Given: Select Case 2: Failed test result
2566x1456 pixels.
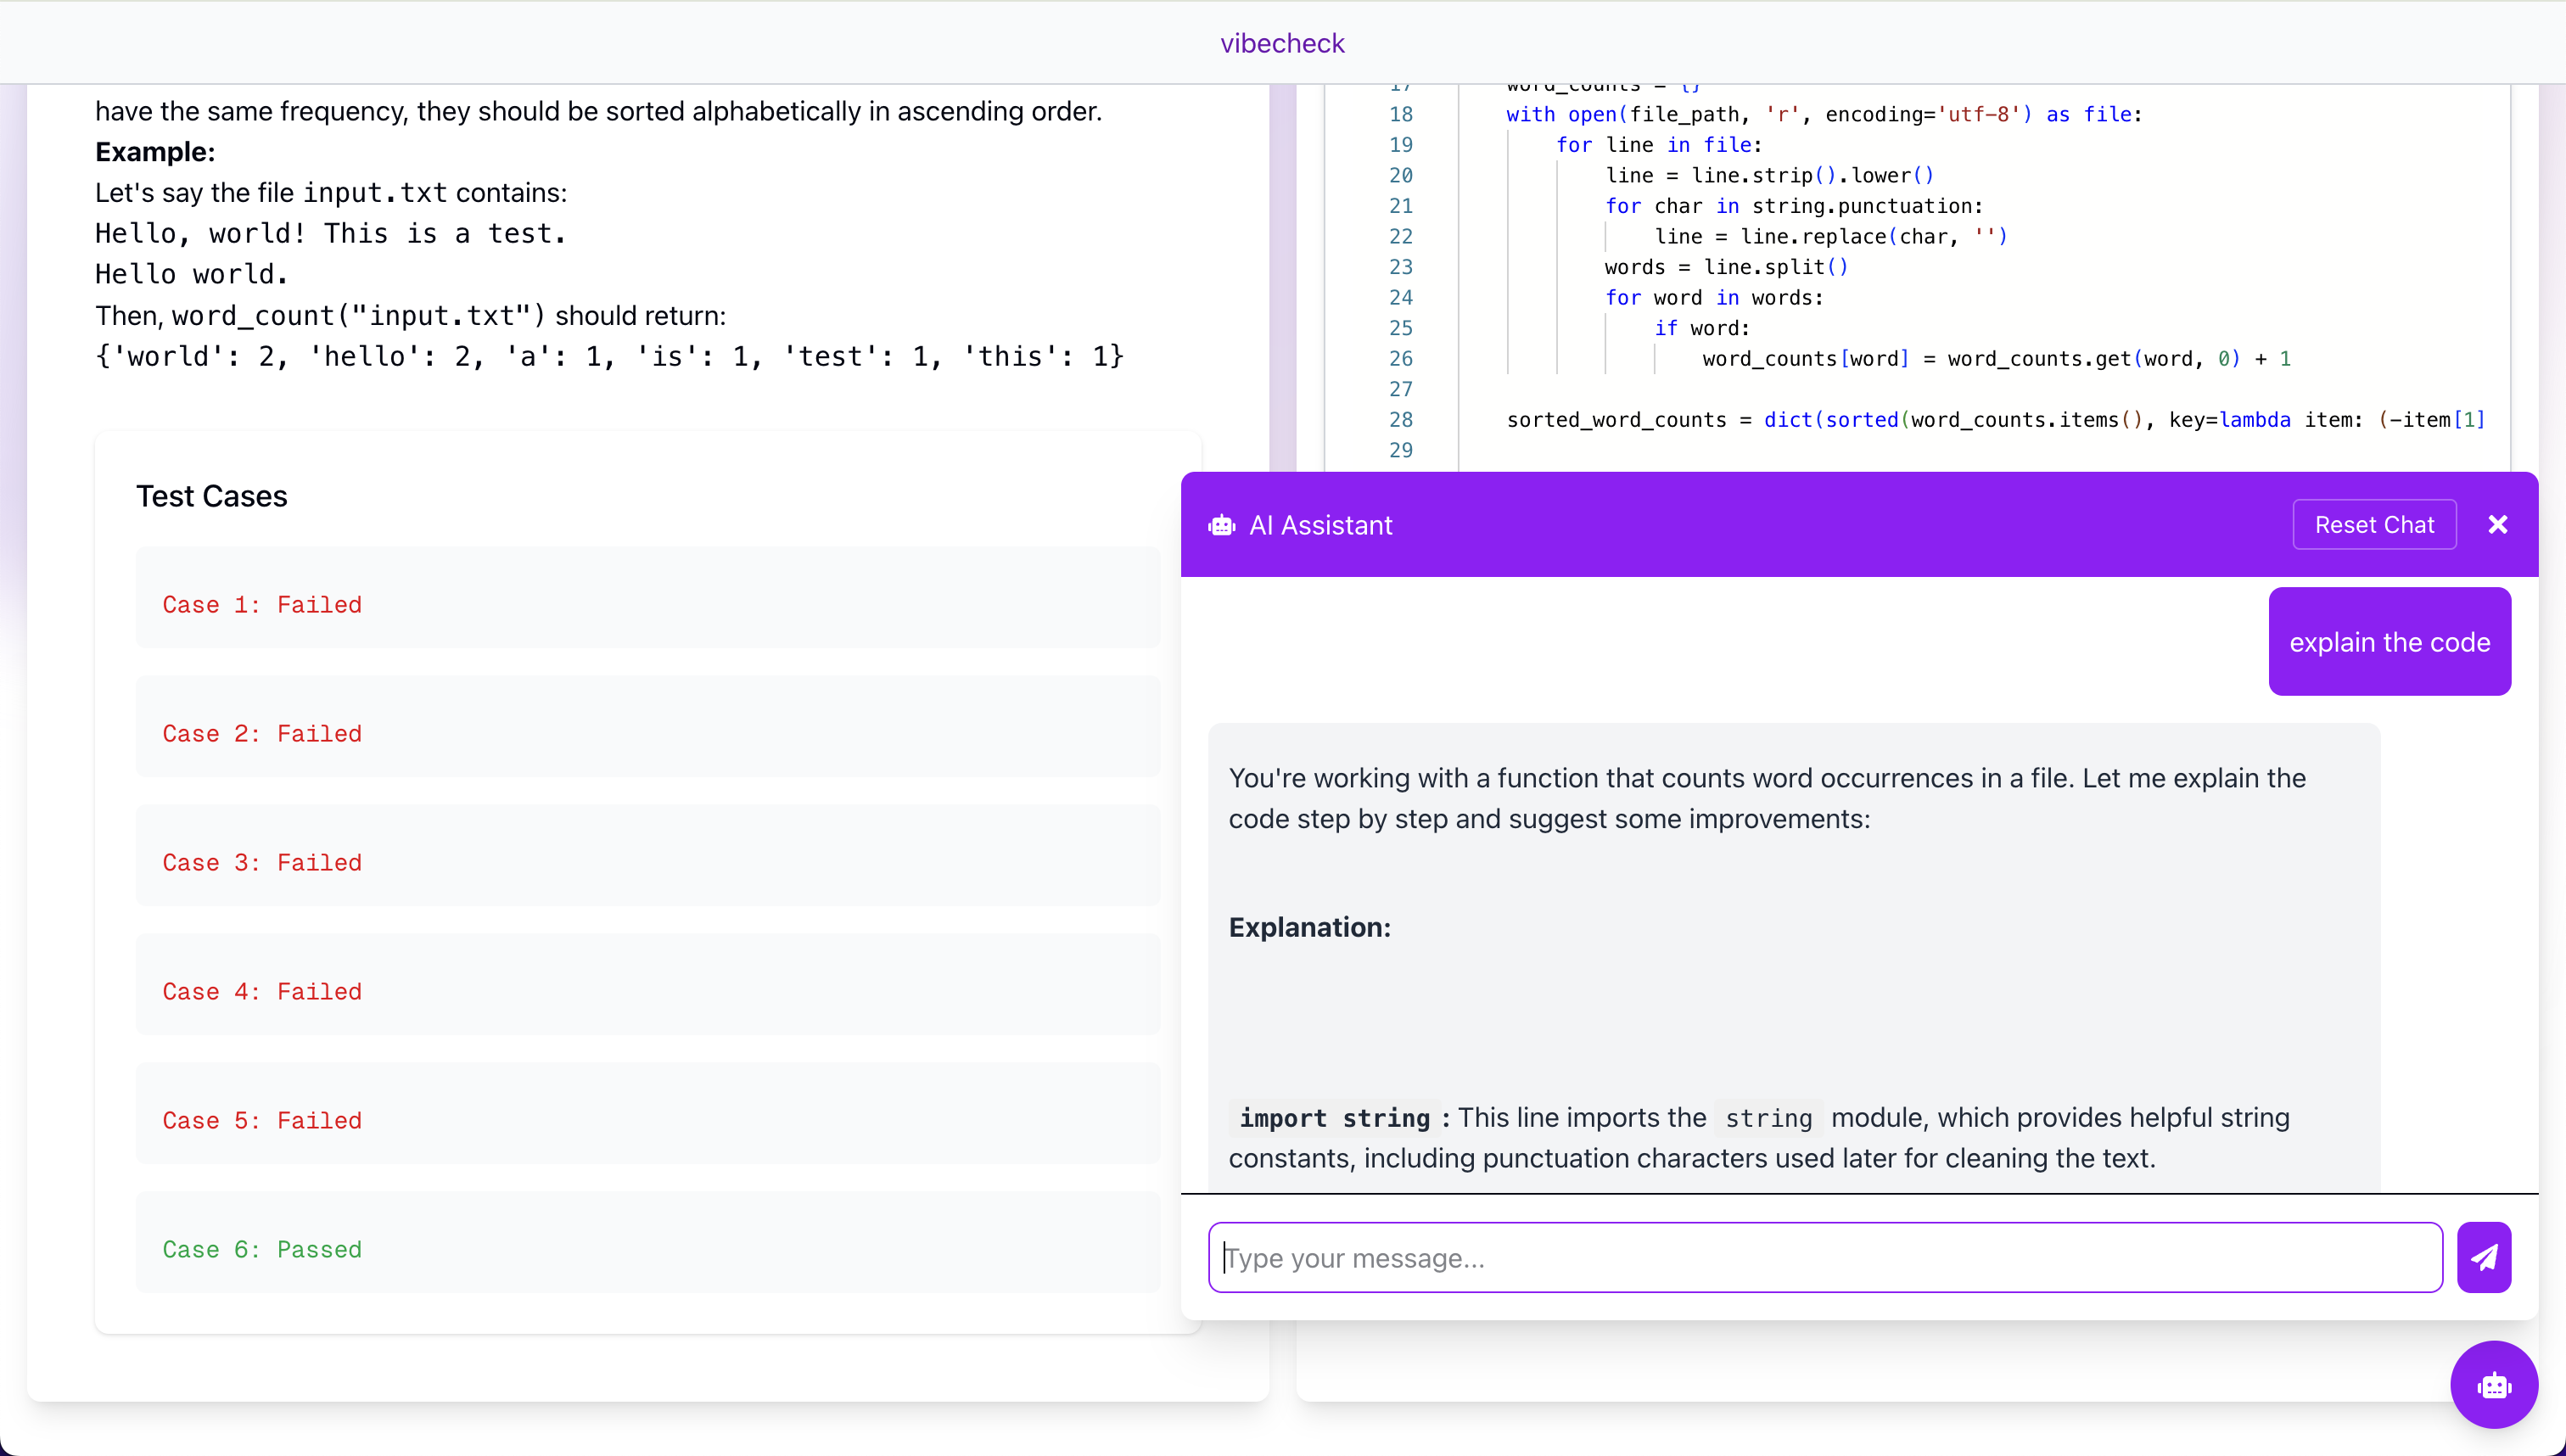Looking at the screenshot, I should click(262, 733).
